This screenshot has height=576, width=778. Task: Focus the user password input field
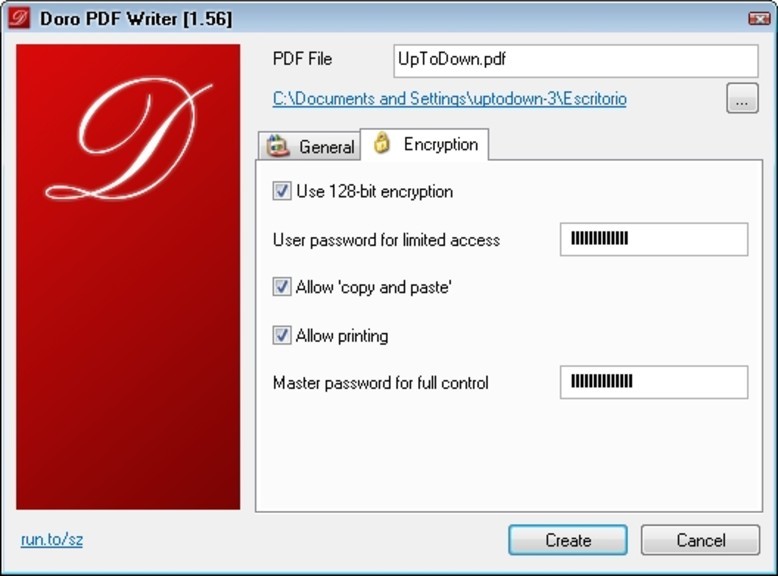tap(654, 239)
